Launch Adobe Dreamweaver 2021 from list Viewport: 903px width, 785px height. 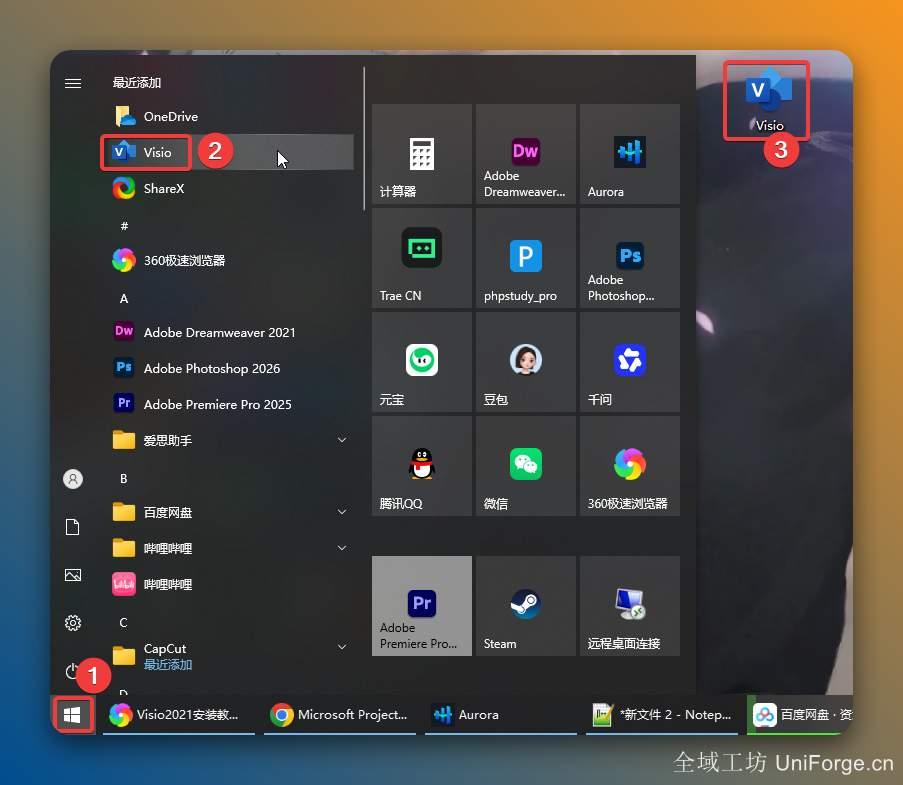click(227, 332)
